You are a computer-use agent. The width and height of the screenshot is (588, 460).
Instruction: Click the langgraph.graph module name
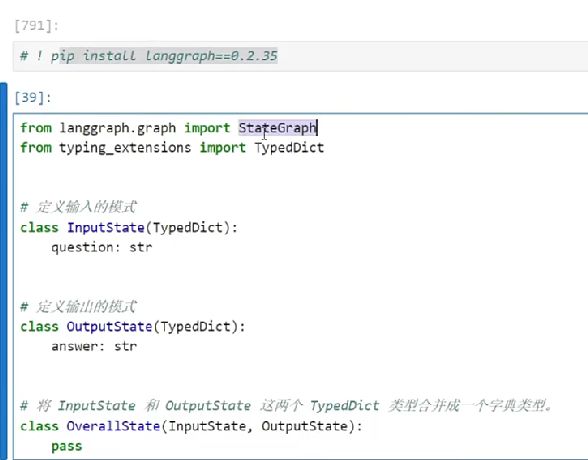118,128
